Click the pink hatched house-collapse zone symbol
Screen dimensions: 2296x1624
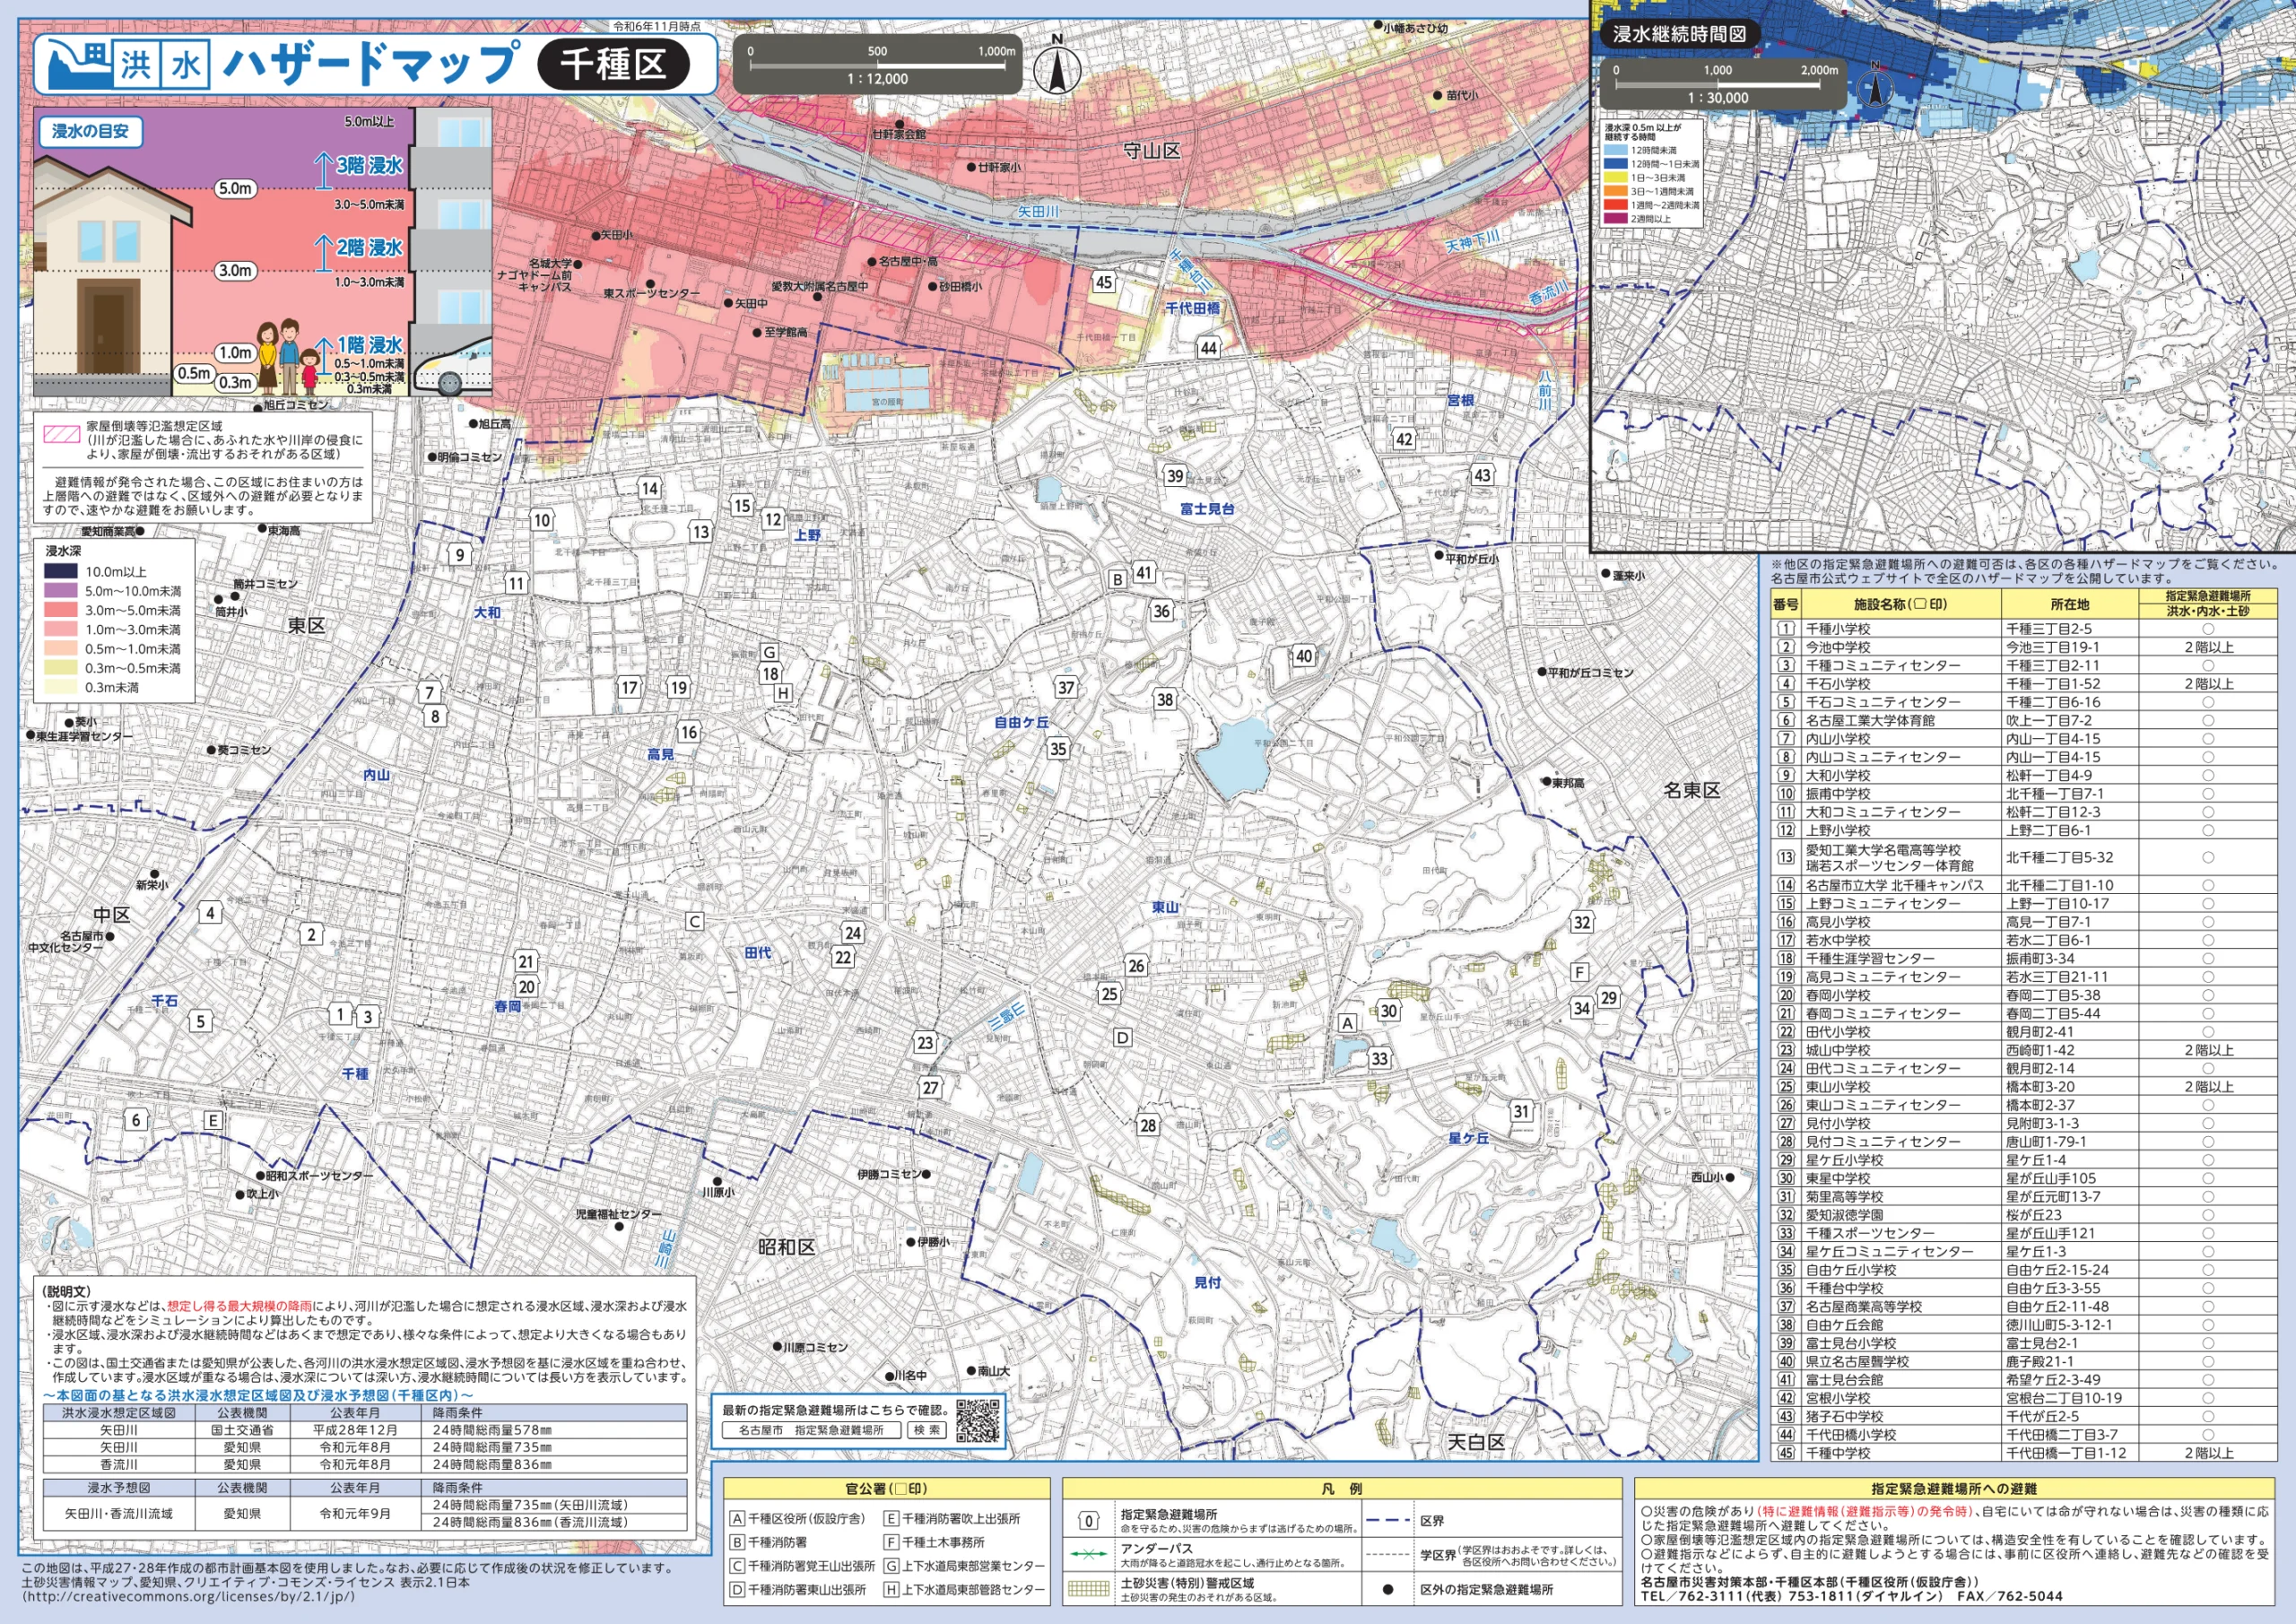click(x=61, y=433)
